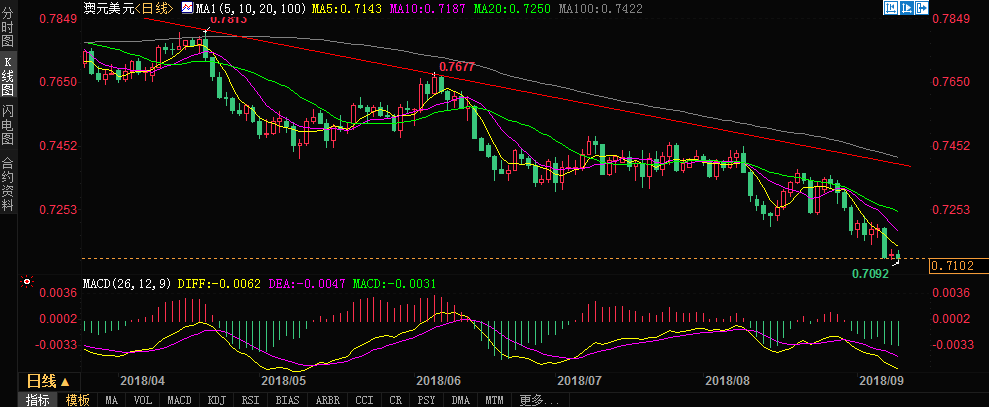
Task: Choose the BIAS indicator
Action: (287, 400)
